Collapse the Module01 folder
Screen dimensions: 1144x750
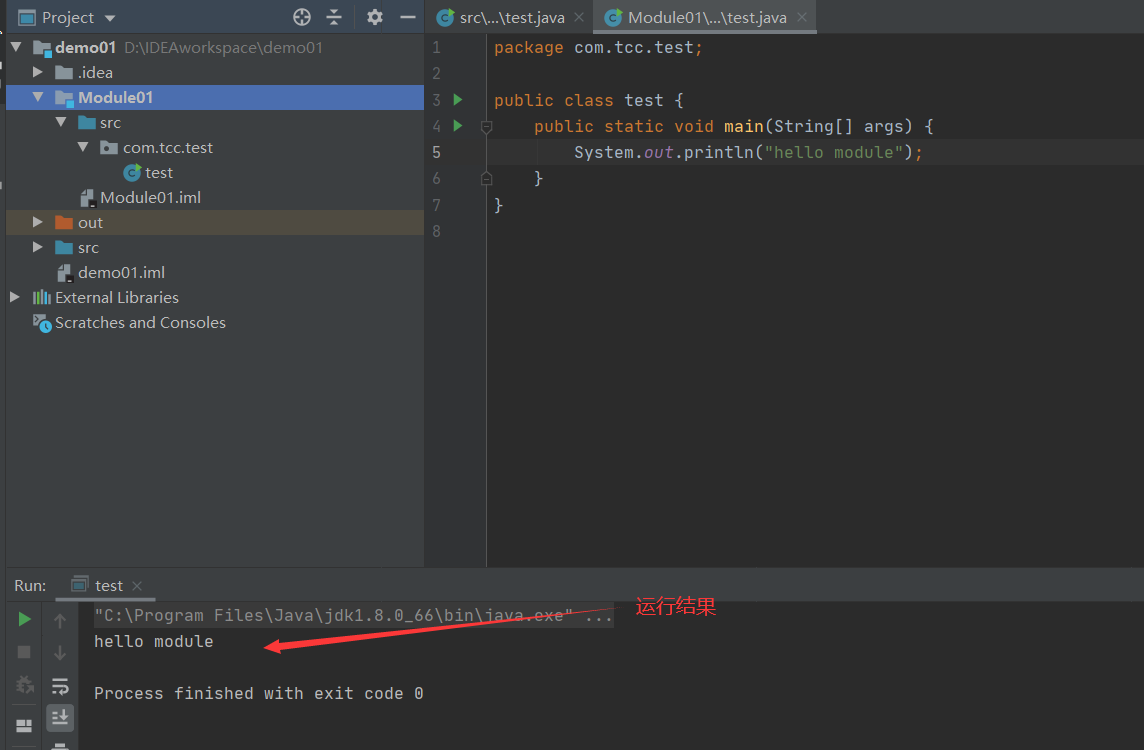(x=38, y=97)
